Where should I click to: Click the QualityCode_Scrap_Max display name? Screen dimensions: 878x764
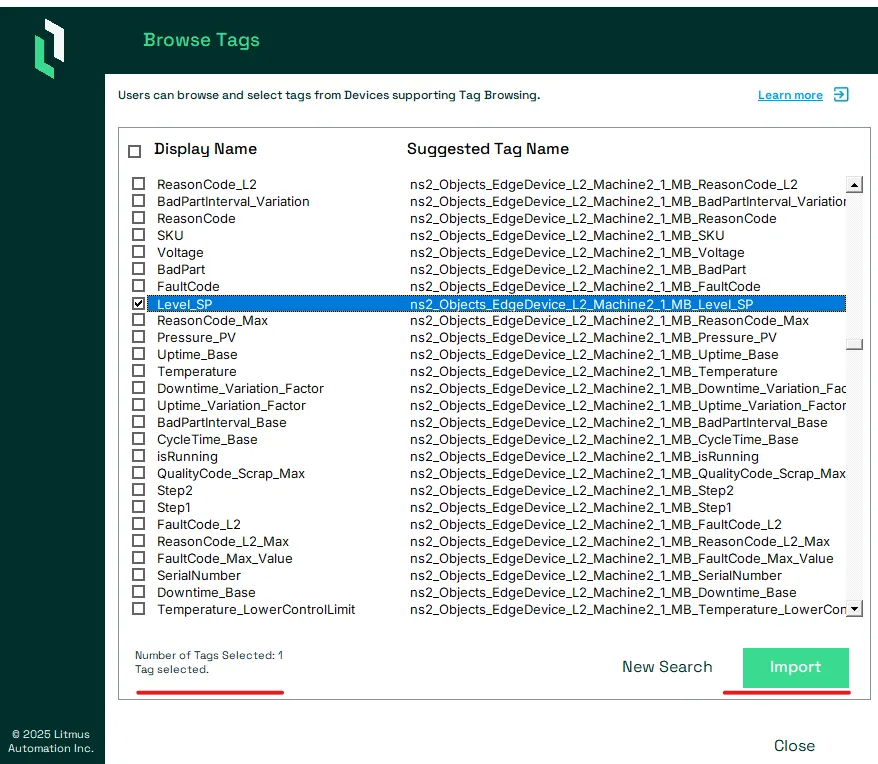pyautogui.click(x=231, y=473)
